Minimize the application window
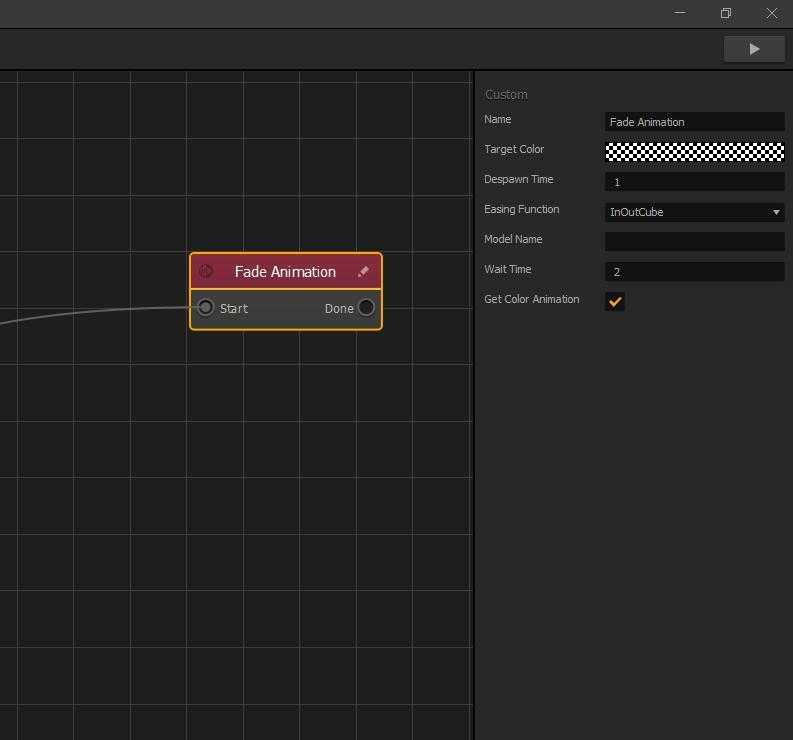 pyautogui.click(x=680, y=13)
